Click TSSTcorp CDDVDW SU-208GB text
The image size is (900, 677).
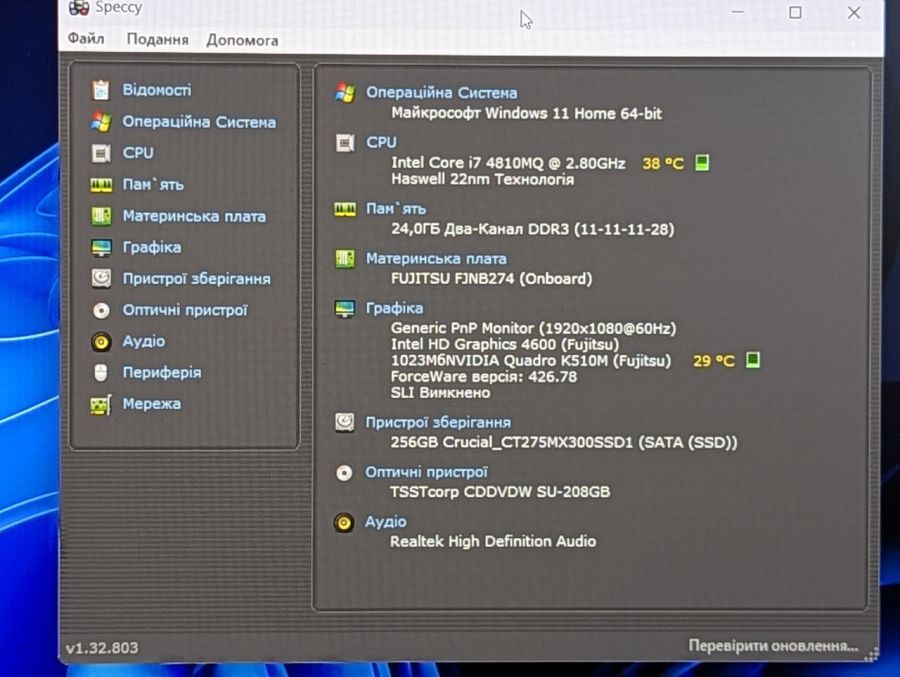tap(500, 492)
